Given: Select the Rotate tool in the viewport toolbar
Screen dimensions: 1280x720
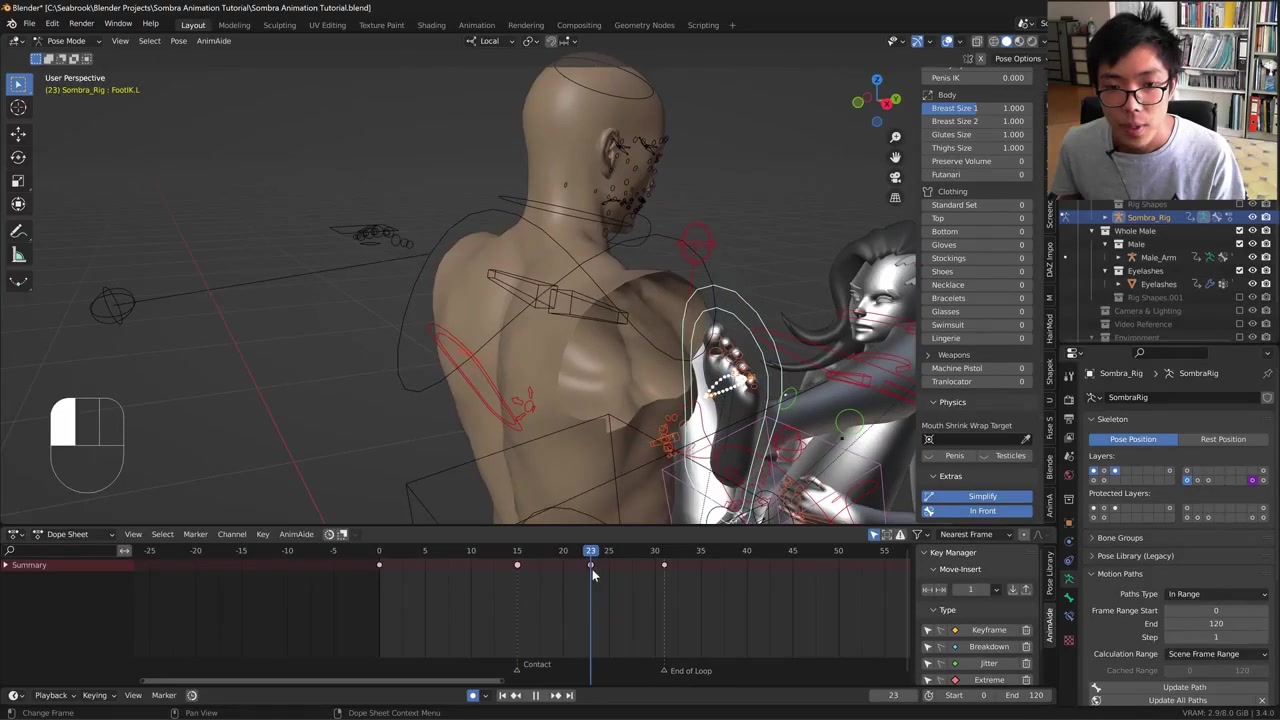Looking at the screenshot, I should tap(18, 157).
